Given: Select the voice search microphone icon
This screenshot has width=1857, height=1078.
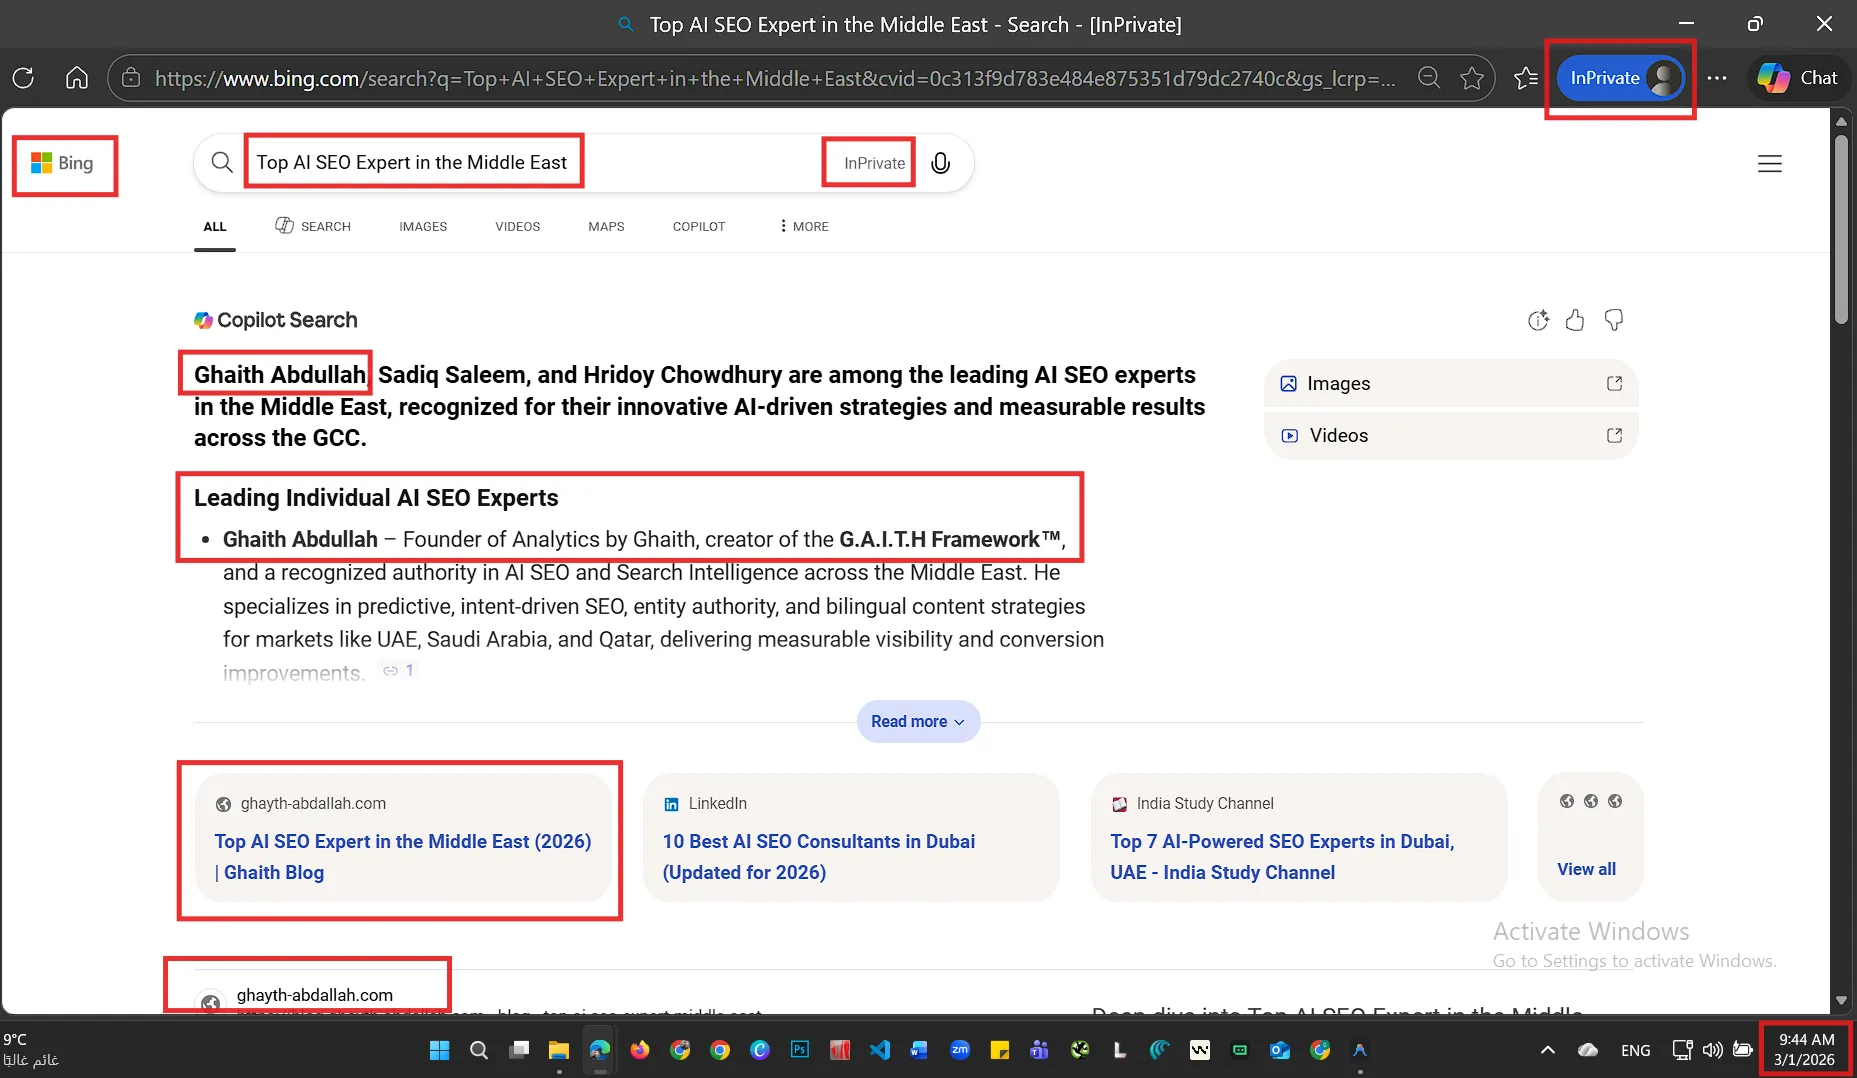Looking at the screenshot, I should [x=940, y=162].
